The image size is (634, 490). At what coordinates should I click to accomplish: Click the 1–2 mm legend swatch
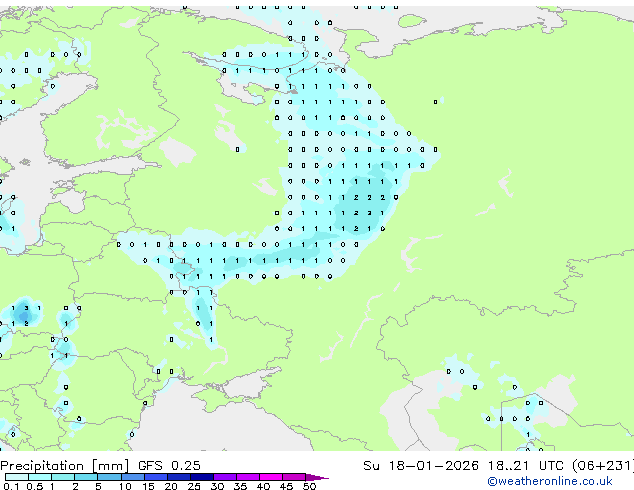pos(63,477)
